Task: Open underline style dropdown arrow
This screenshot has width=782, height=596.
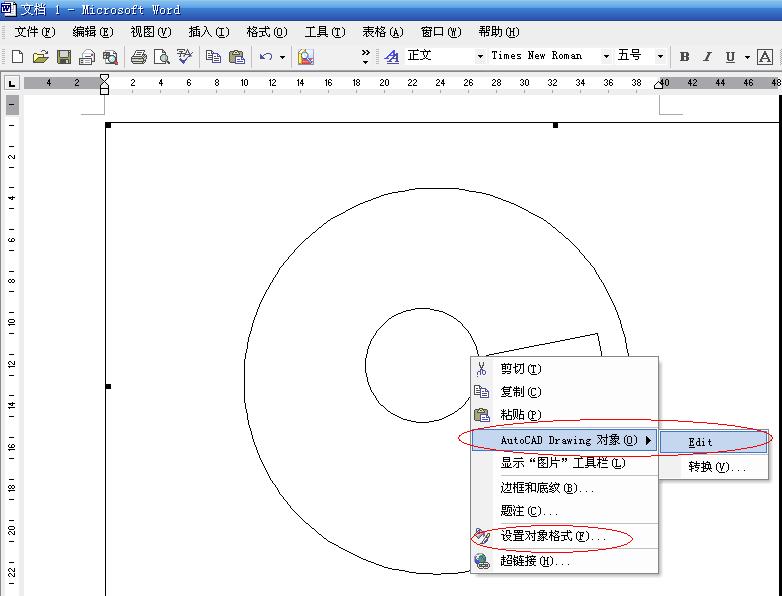Action: [x=747, y=57]
